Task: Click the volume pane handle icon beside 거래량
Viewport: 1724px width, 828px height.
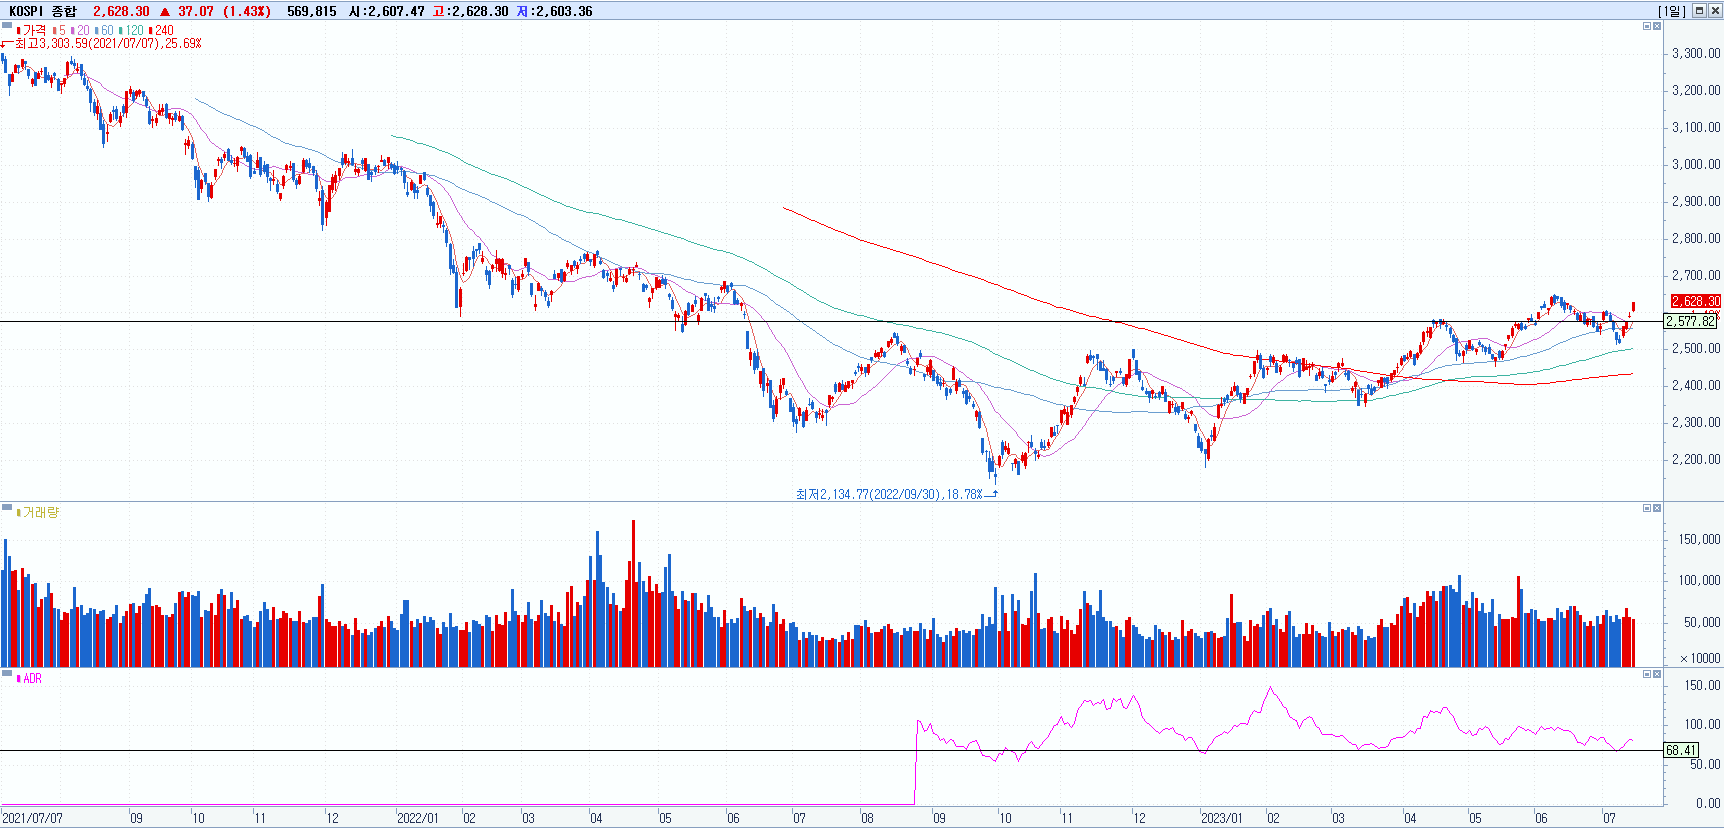Action: 7,508
